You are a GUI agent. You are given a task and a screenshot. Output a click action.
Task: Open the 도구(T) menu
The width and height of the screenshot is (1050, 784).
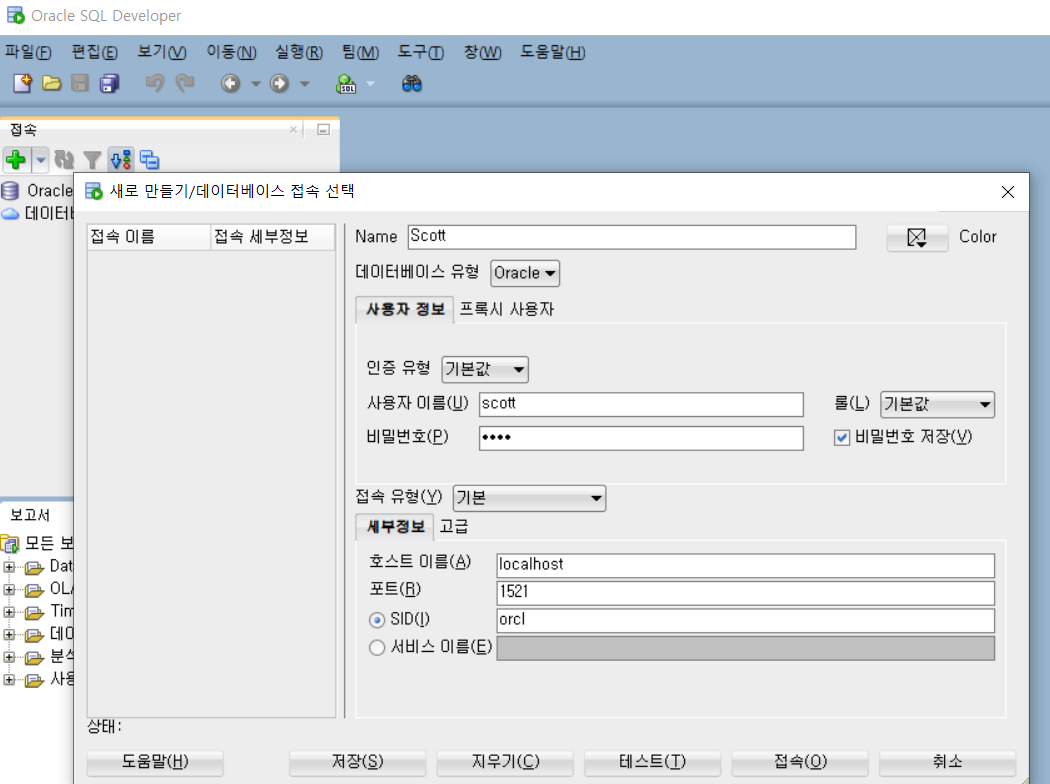click(x=421, y=52)
